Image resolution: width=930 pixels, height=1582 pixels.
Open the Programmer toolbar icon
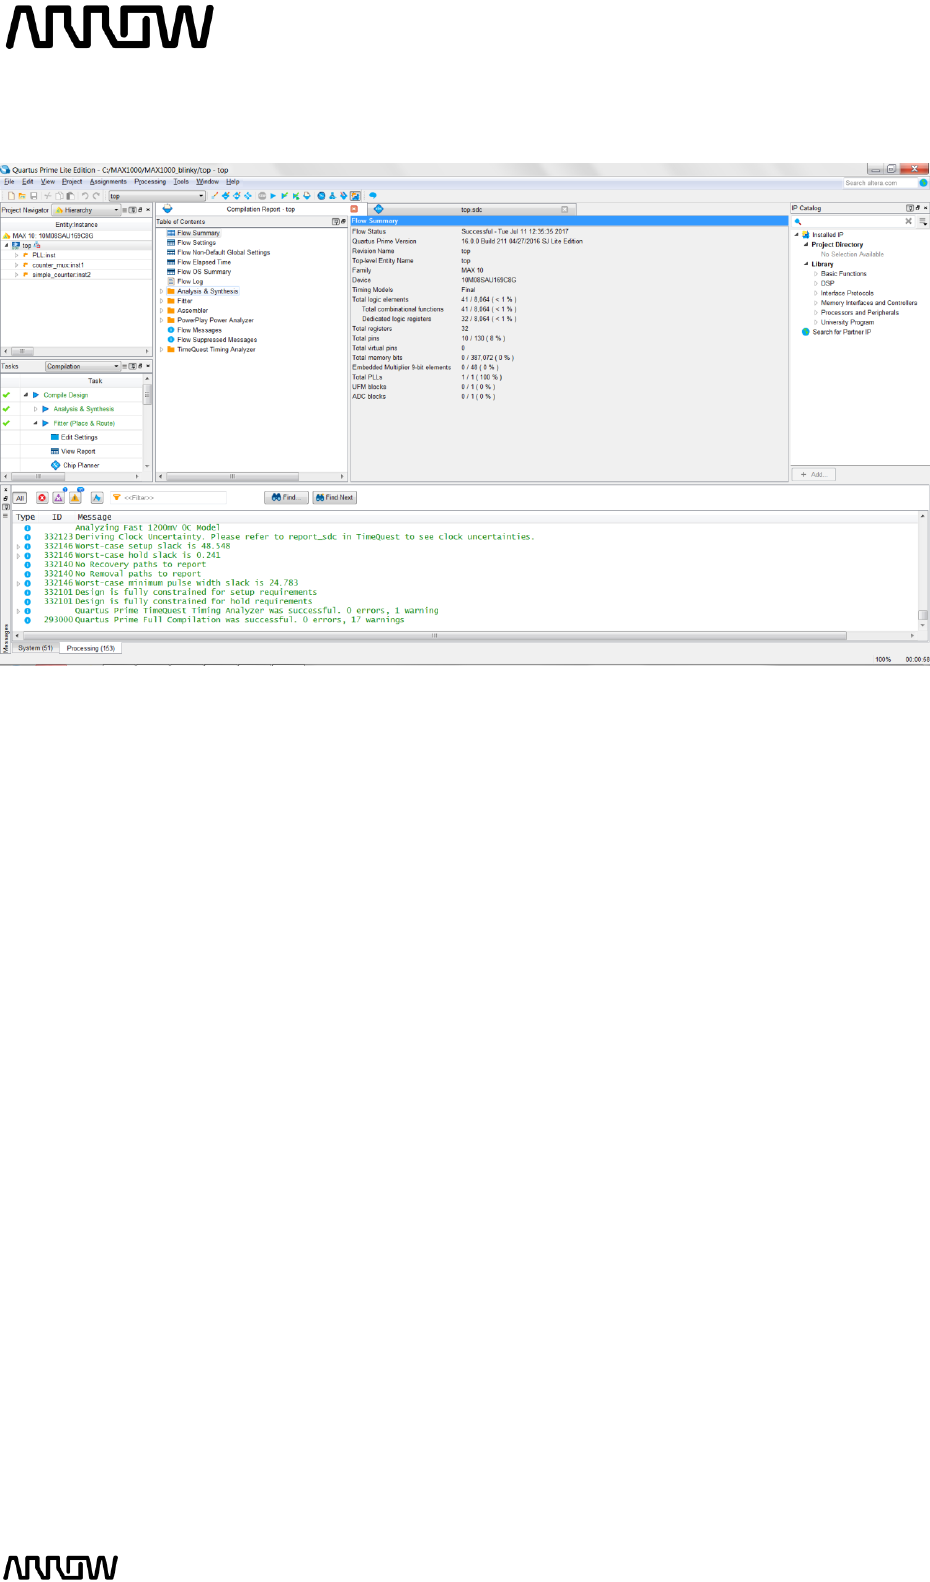pos(343,196)
